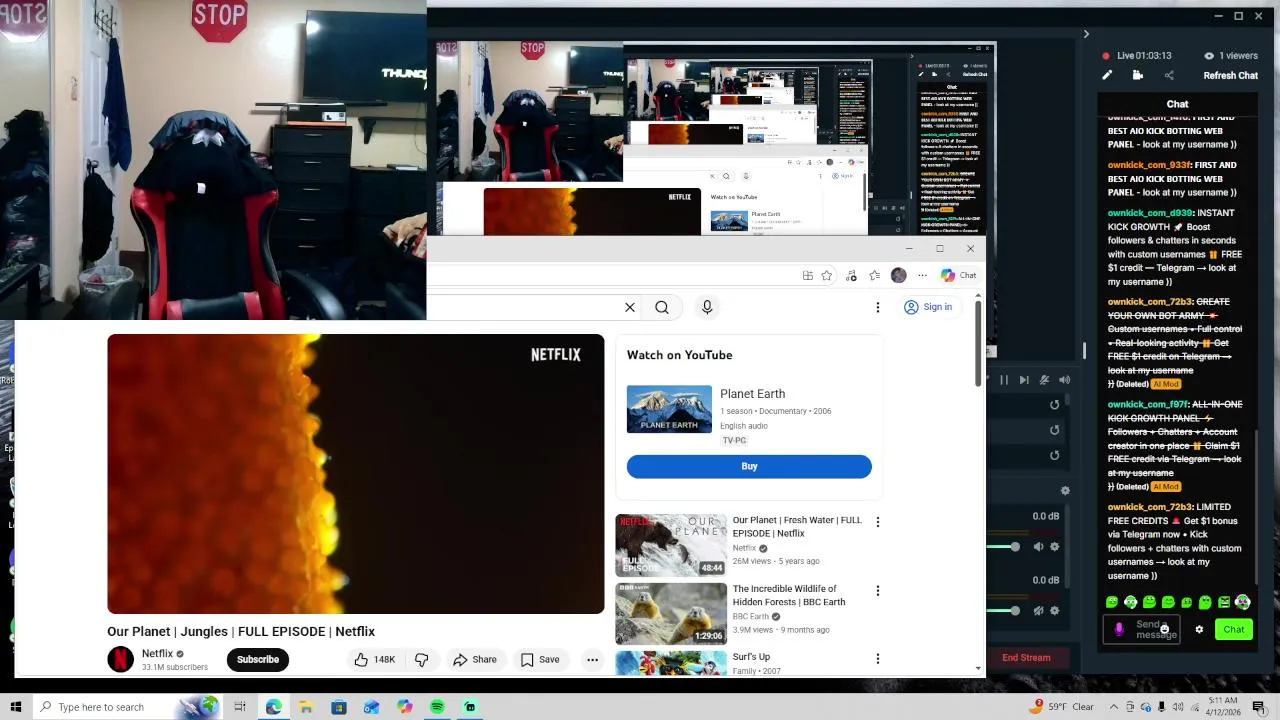The height and width of the screenshot is (720, 1280).
Task: Click username ownkick_com_72b3 in last chat message
Action: [x=1149, y=507]
